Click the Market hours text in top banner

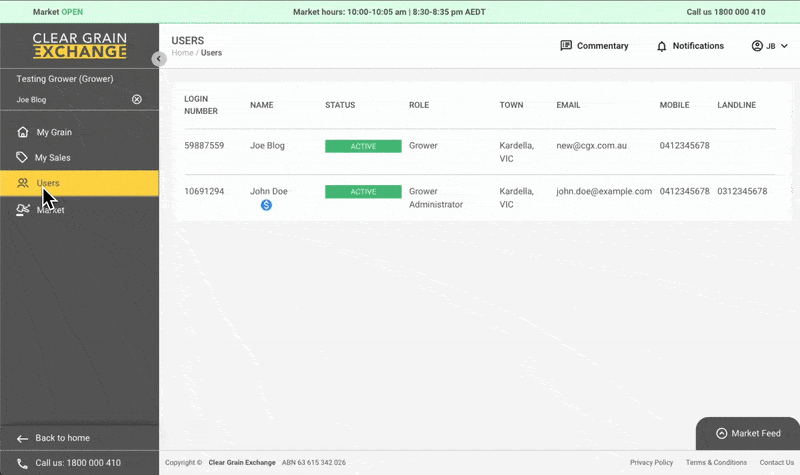tap(389, 12)
